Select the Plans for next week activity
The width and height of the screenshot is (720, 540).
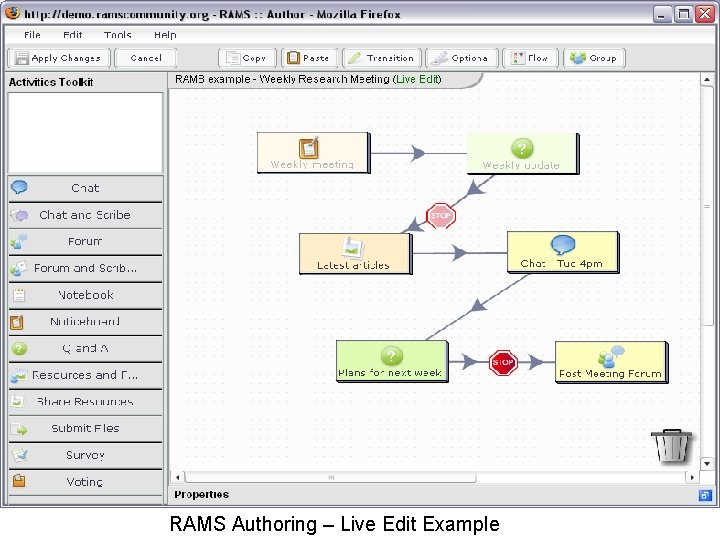click(x=392, y=361)
